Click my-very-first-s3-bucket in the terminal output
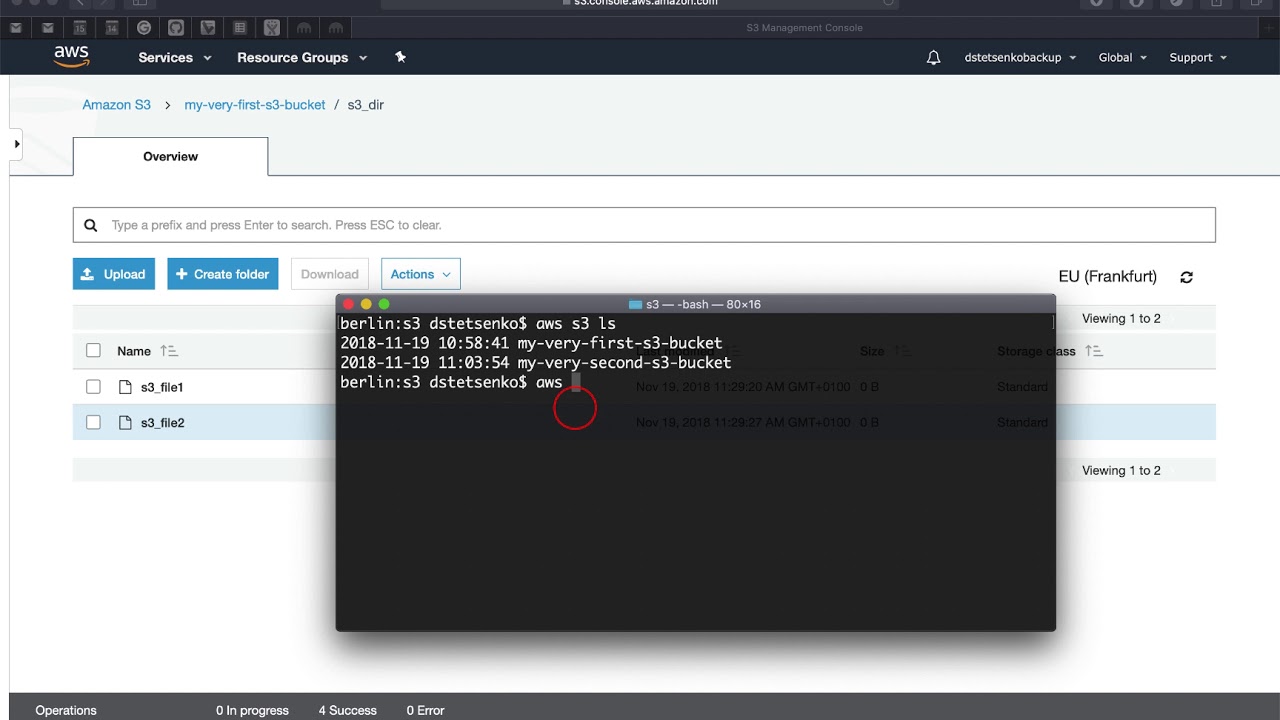The width and height of the screenshot is (1280, 720). 620,343
